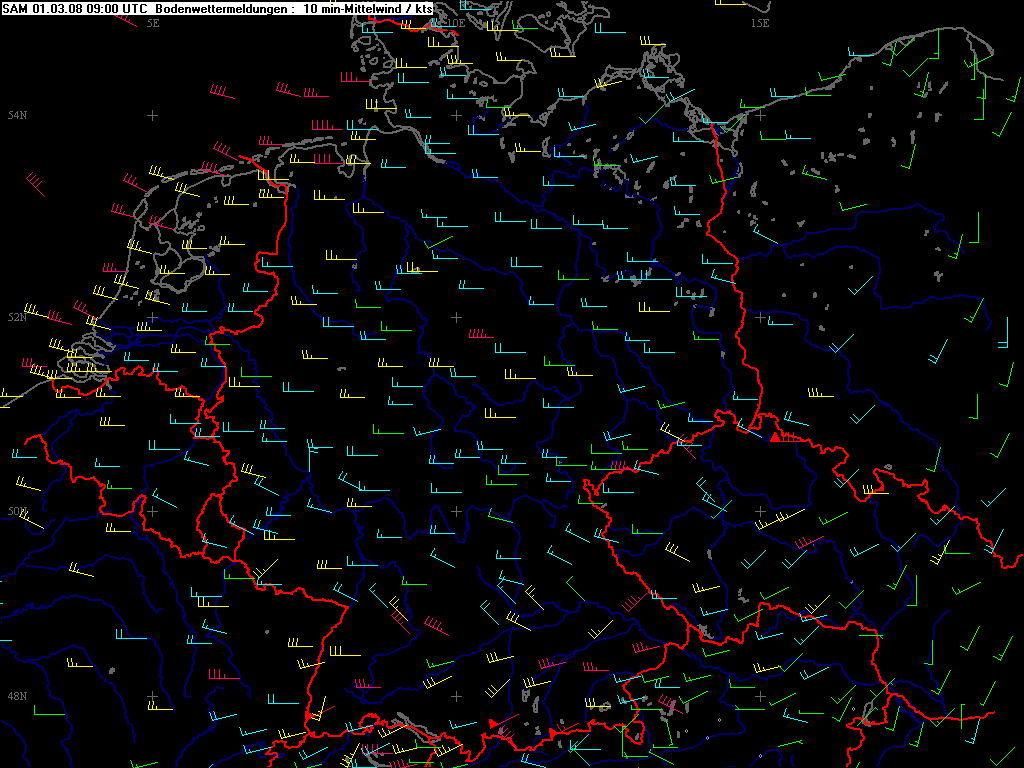1024x768 pixels.
Task: Select the grid cross at 48N 5E
Action: tap(152, 696)
